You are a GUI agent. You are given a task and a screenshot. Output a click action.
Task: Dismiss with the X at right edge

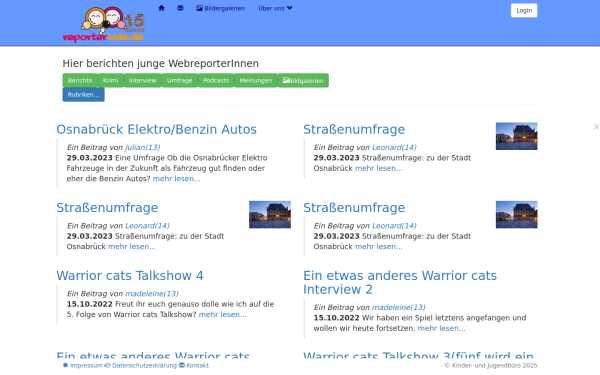pyautogui.click(x=596, y=127)
